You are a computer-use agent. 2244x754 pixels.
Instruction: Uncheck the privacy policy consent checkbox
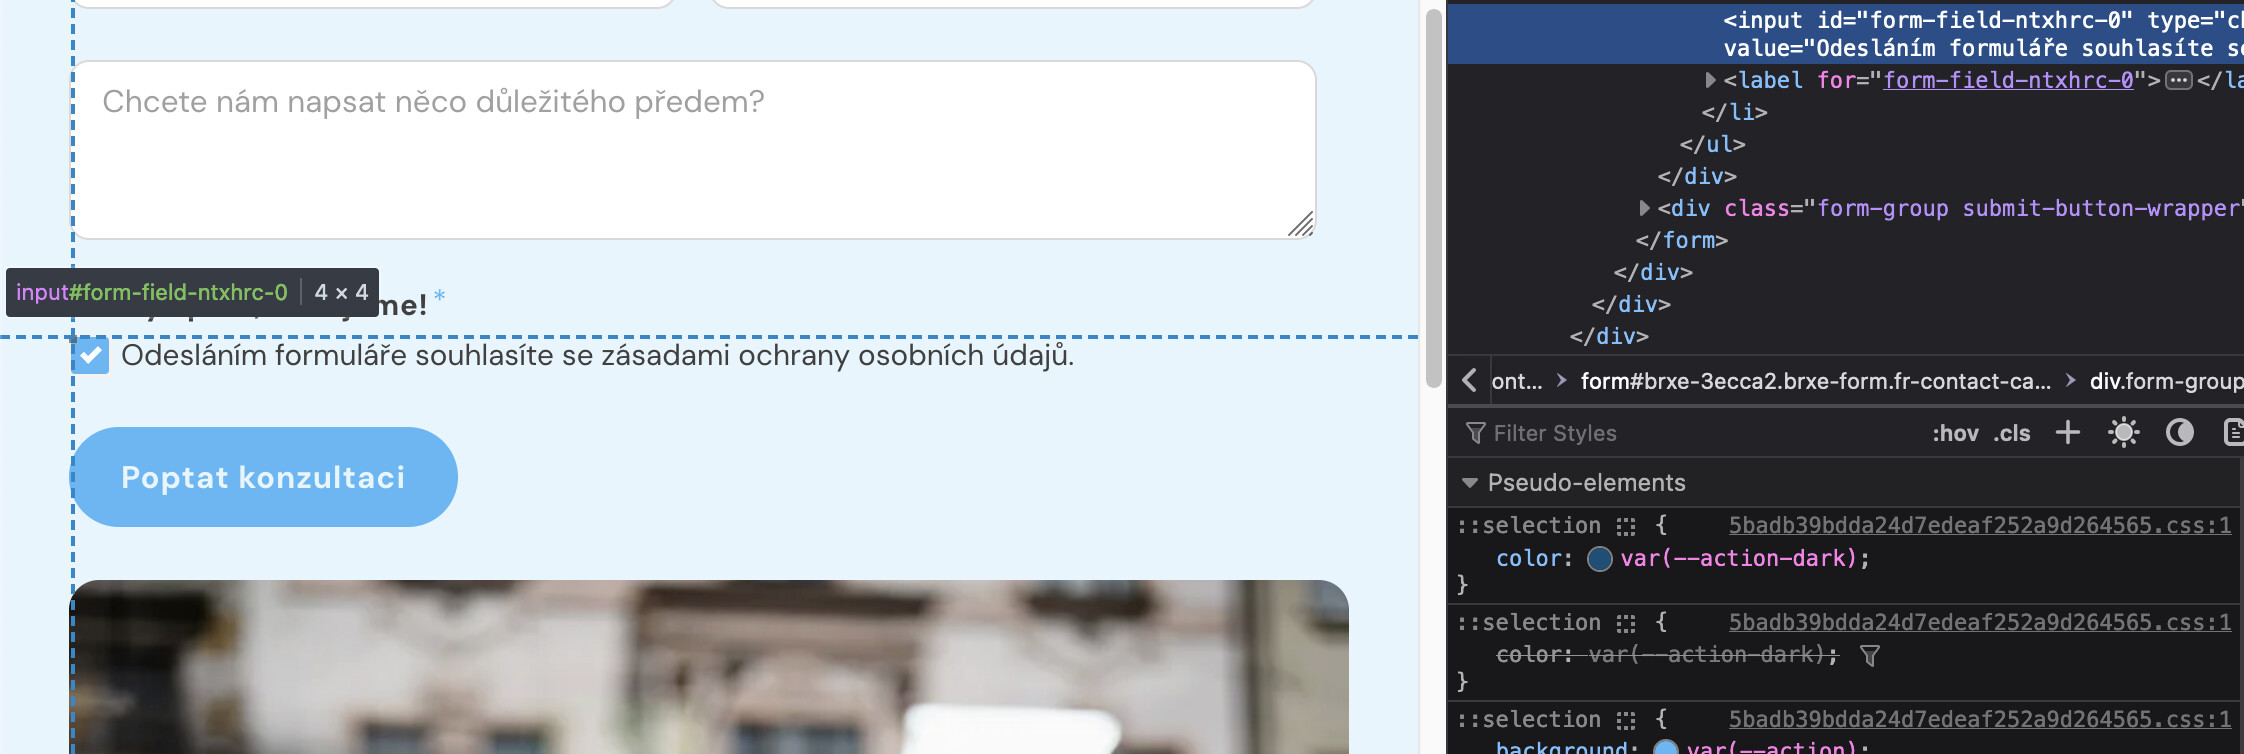(x=90, y=355)
